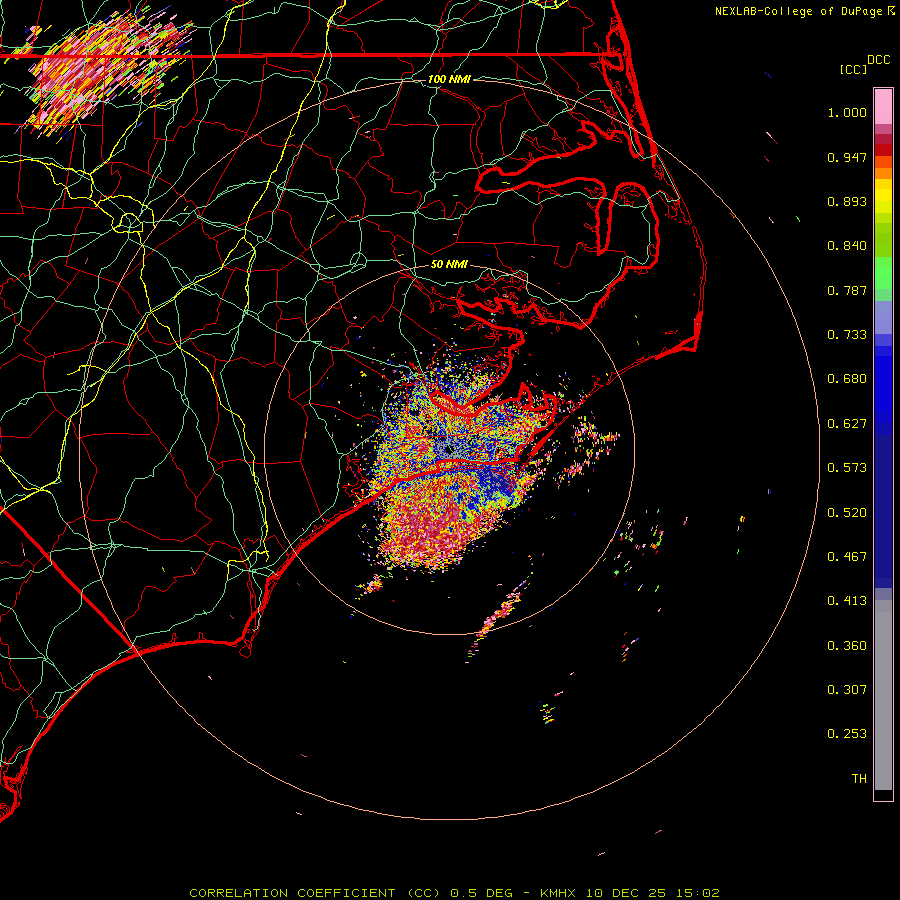900x900 pixels.
Task: Click the [CC] units label
Action: point(853,69)
